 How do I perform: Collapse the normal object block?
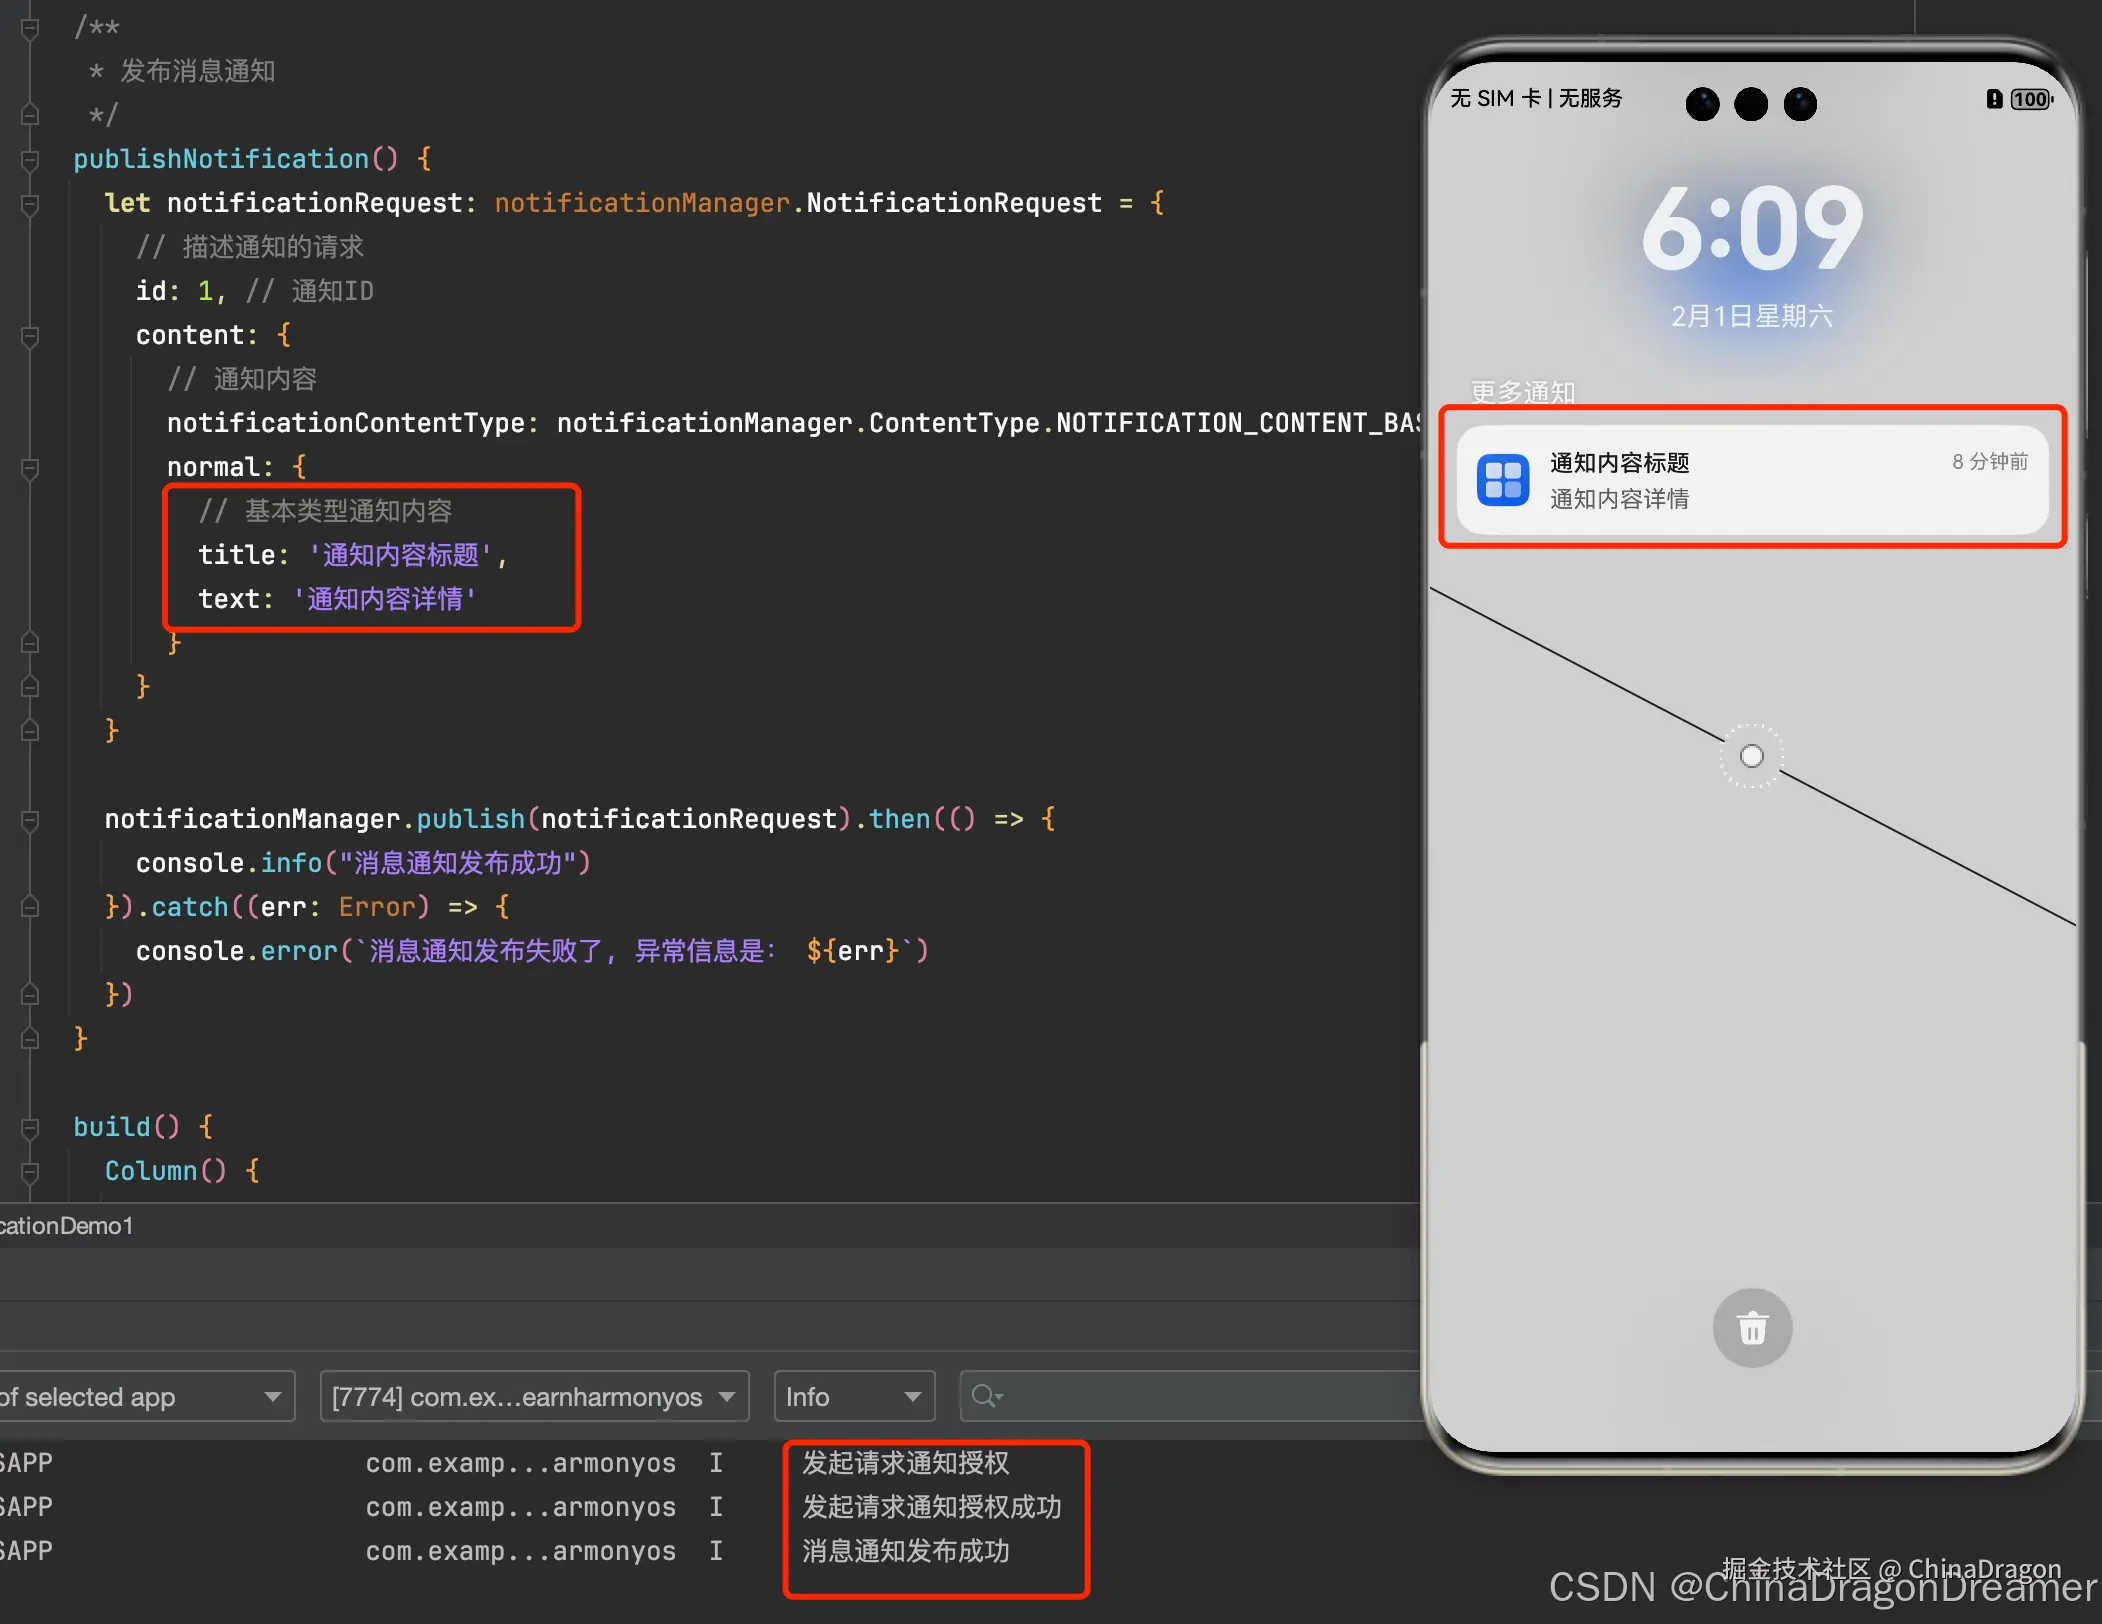click(x=30, y=467)
